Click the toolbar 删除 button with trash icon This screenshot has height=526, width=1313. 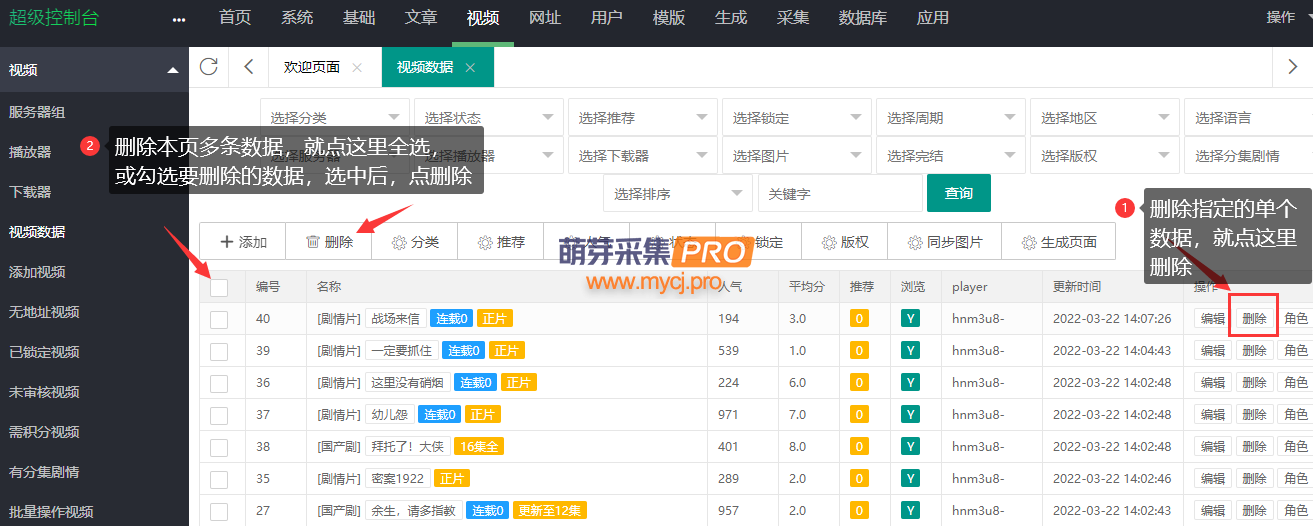pyautogui.click(x=329, y=242)
